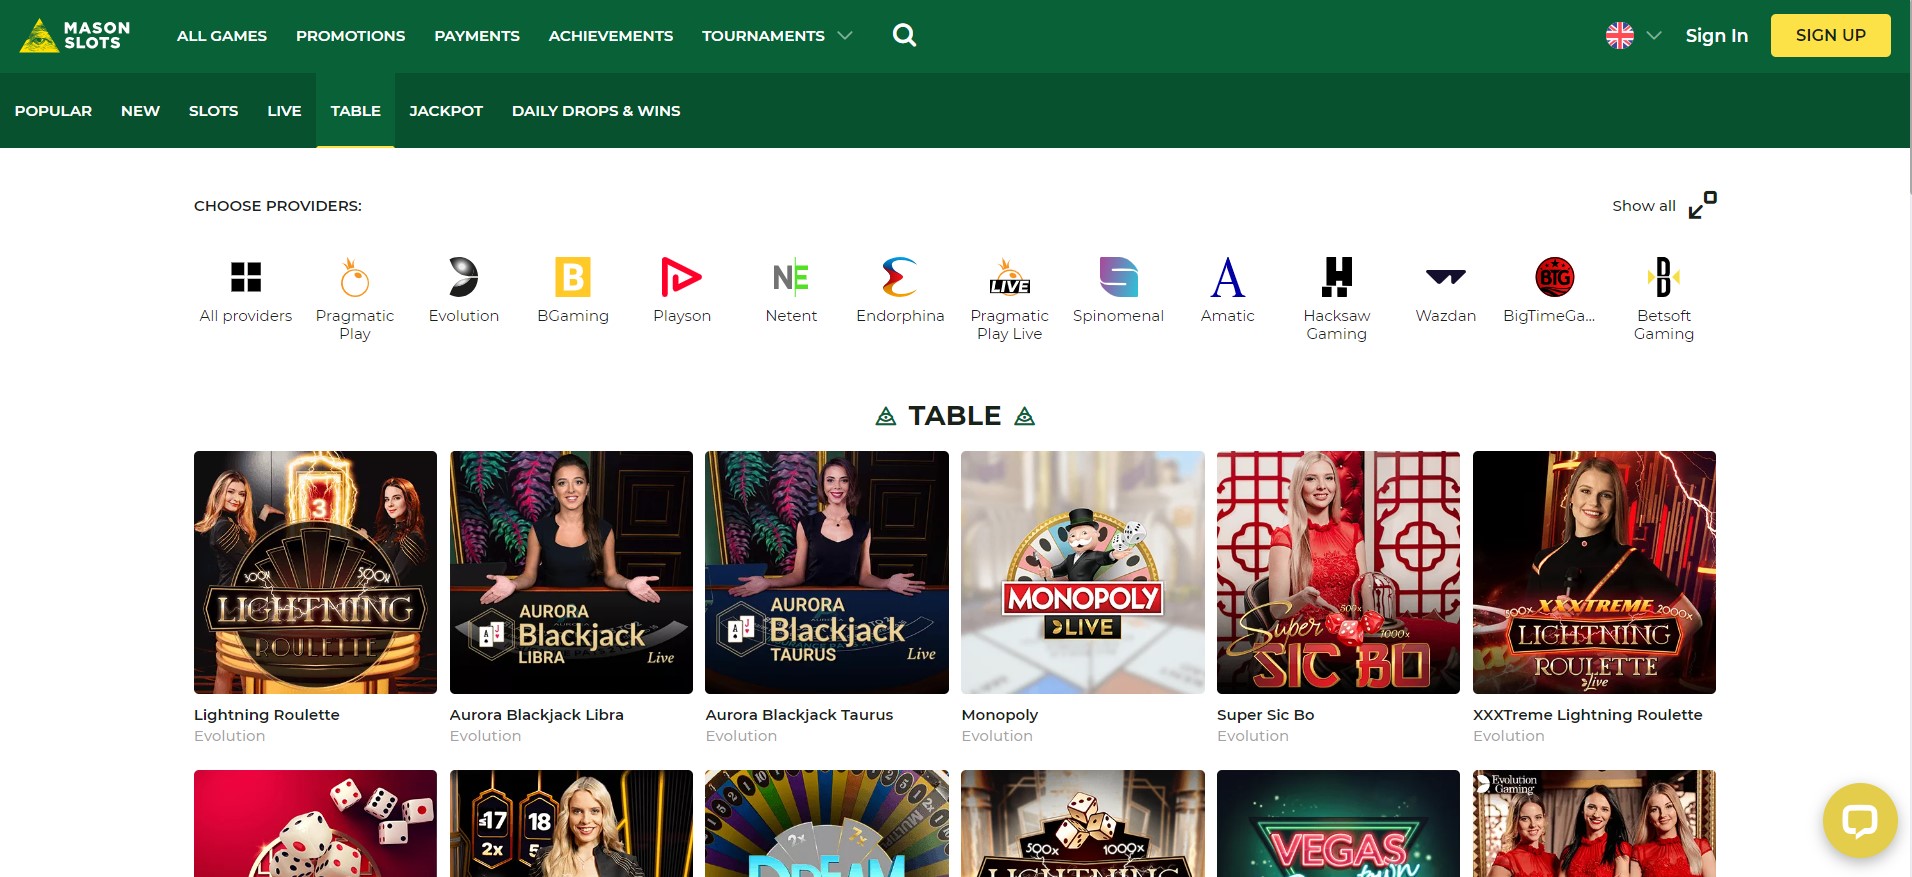Expand the language dropdown chevron
Viewport: 1912px width, 877px height.
pyautogui.click(x=1653, y=35)
